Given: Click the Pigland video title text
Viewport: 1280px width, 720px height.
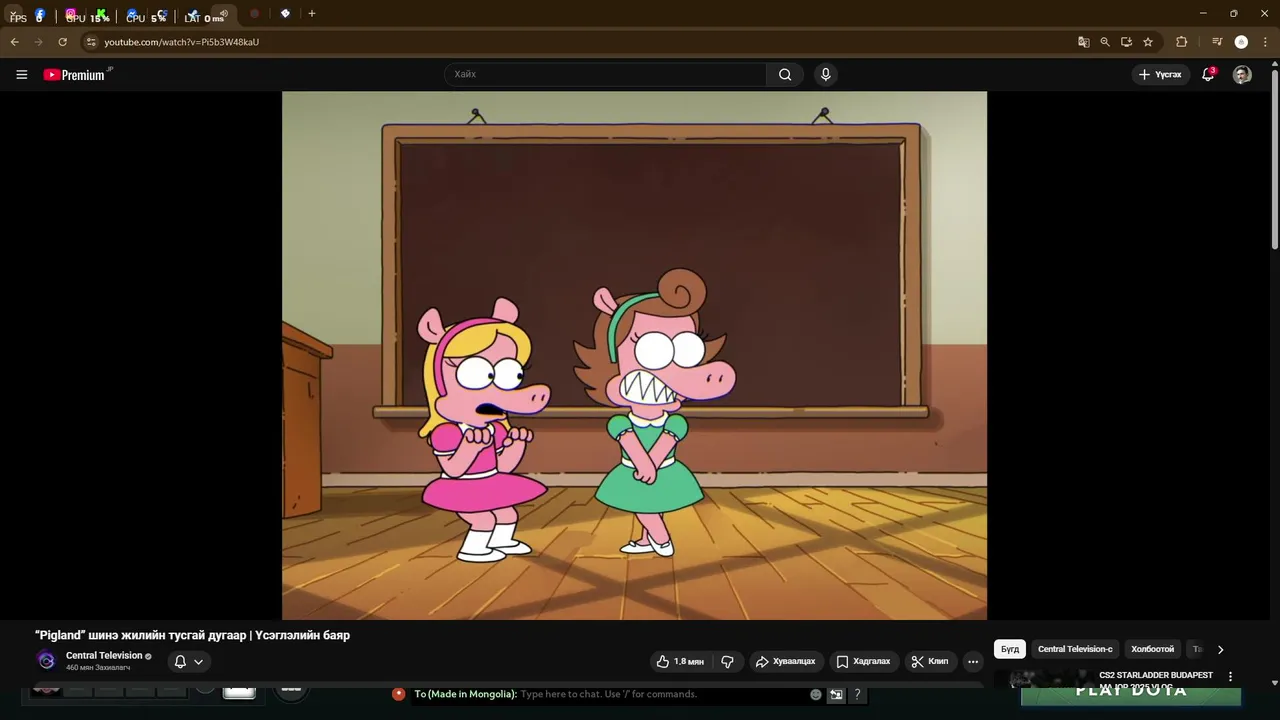Looking at the screenshot, I should point(192,635).
